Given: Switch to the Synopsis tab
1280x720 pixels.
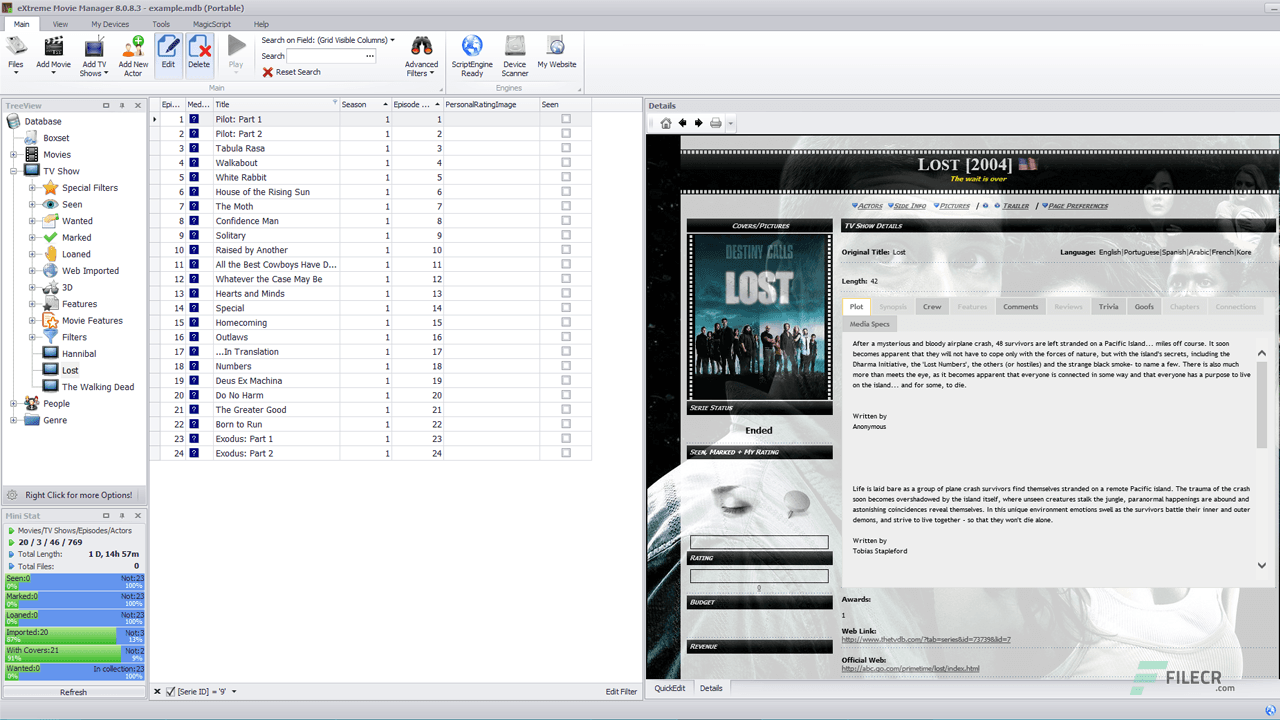Looking at the screenshot, I should [893, 306].
